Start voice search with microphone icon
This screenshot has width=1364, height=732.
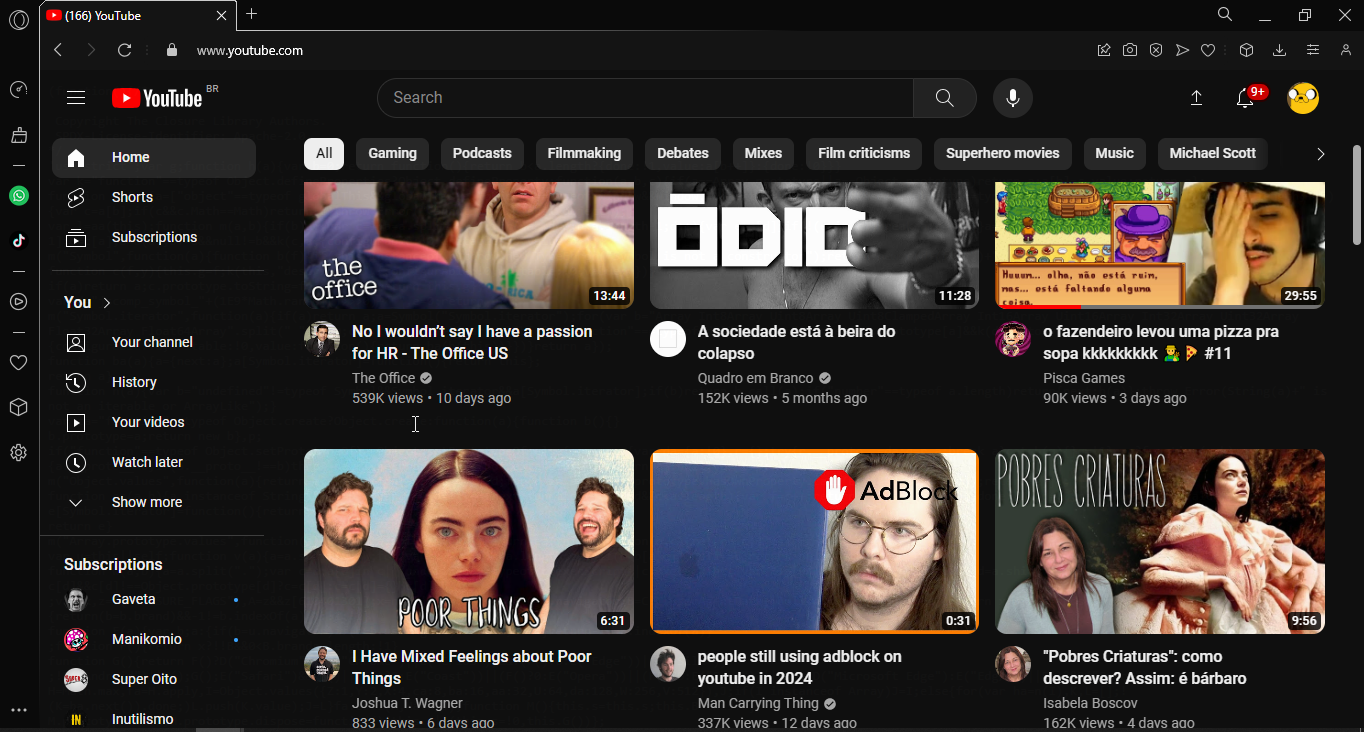coord(1013,98)
